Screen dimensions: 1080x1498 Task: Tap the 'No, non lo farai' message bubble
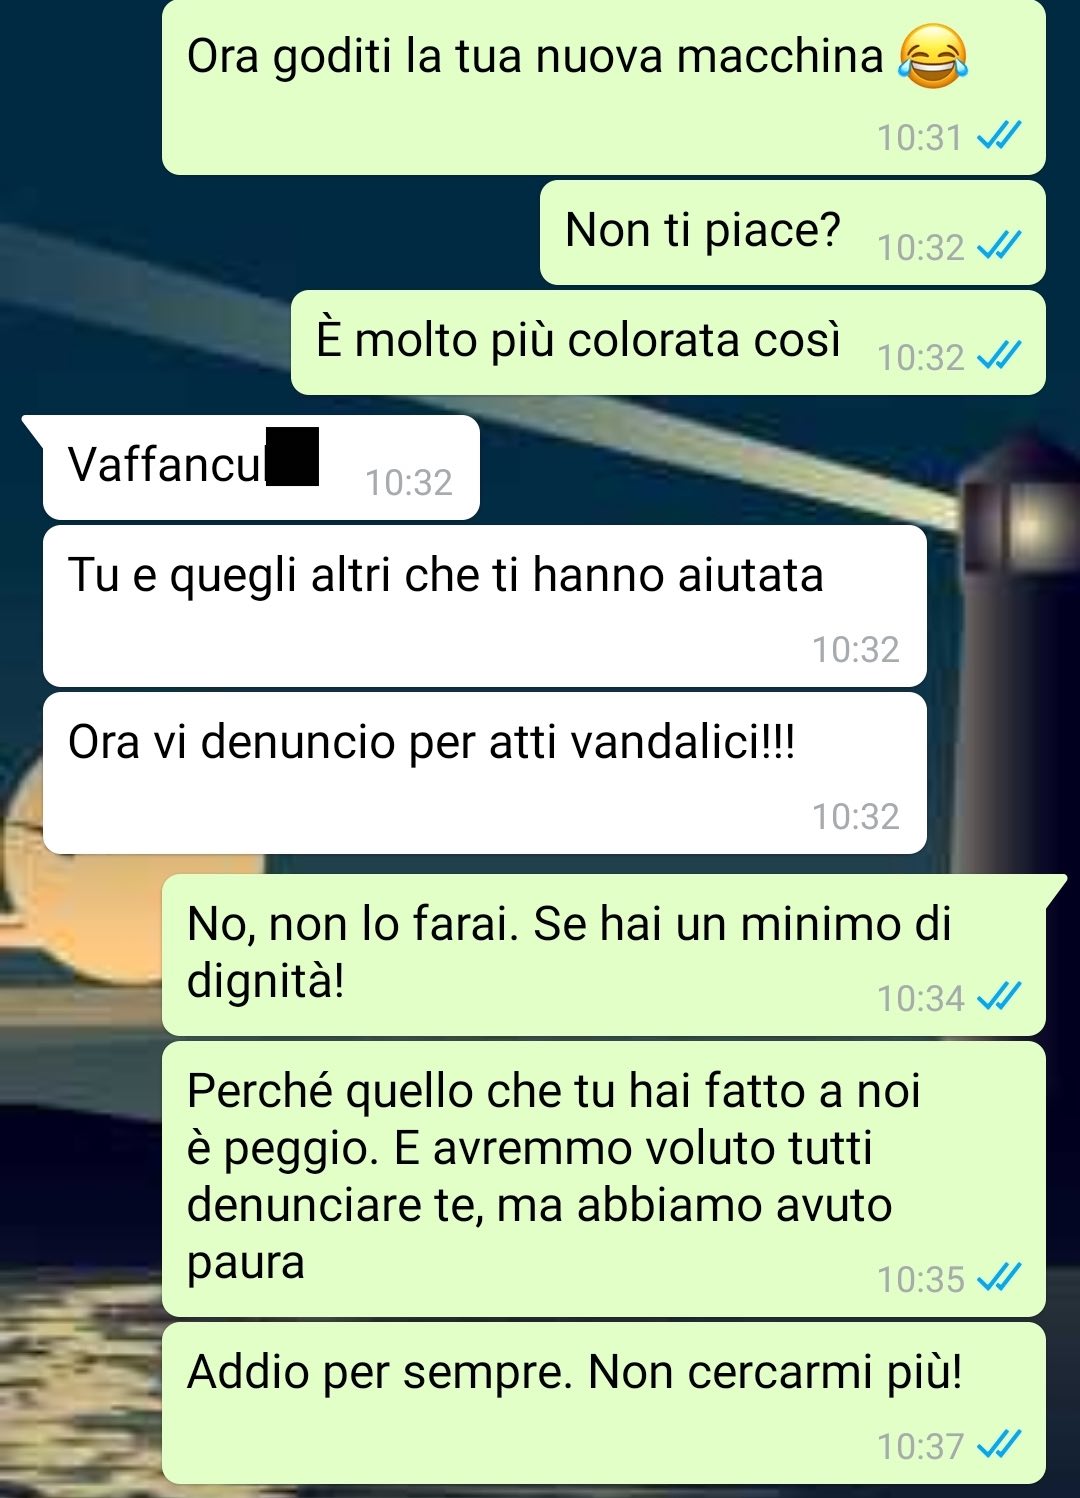[x=604, y=955]
